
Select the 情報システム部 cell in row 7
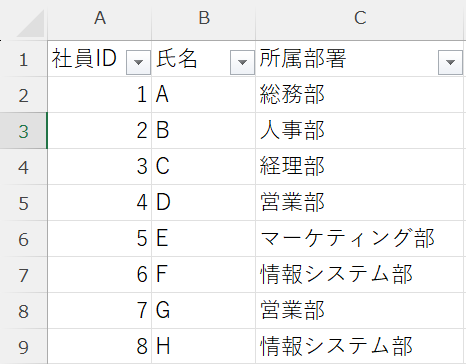point(361,275)
